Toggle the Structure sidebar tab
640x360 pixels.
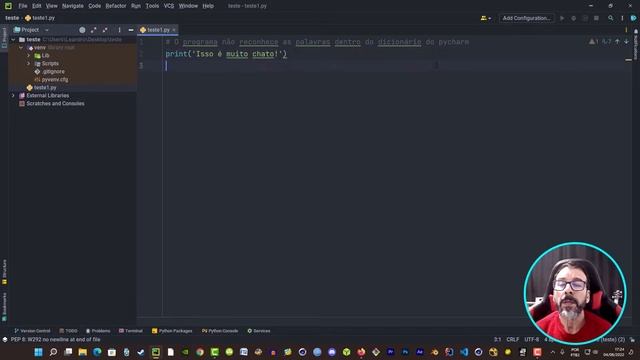[4, 271]
